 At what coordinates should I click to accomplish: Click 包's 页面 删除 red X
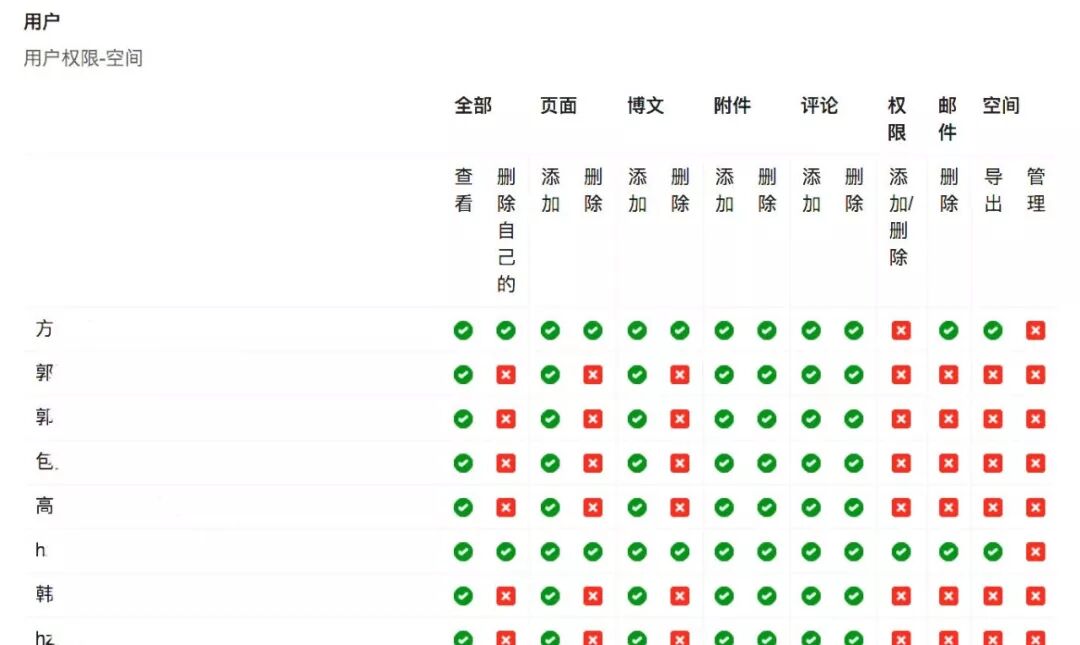(x=592, y=463)
